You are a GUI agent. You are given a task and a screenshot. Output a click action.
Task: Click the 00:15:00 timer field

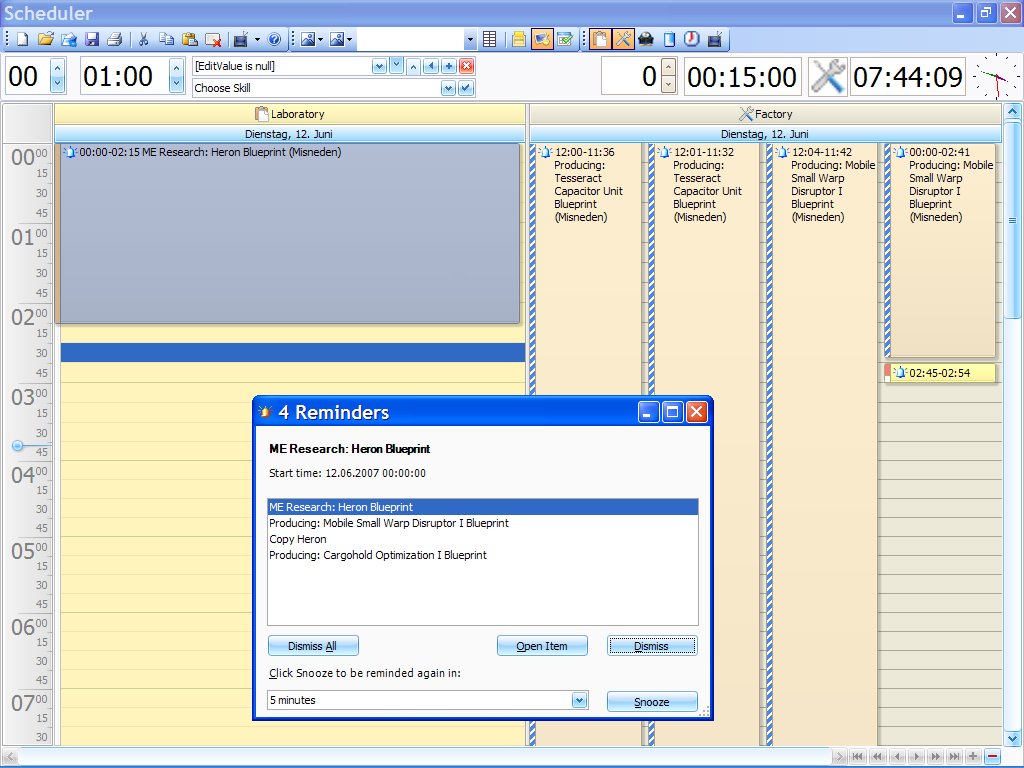coord(742,76)
